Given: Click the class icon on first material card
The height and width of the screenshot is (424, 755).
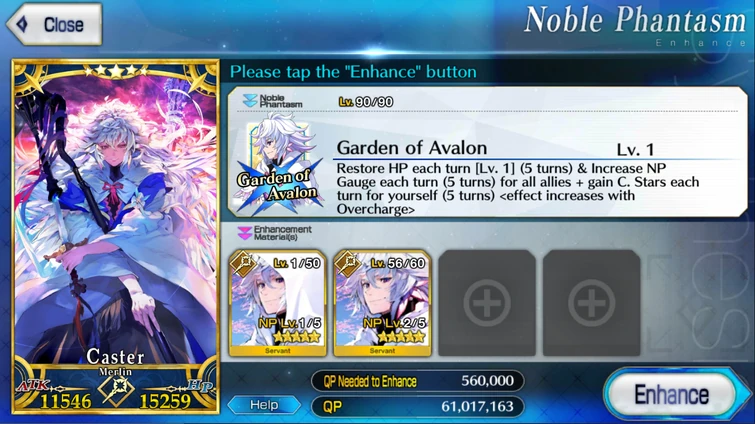Looking at the screenshot, I should [243, 264].
